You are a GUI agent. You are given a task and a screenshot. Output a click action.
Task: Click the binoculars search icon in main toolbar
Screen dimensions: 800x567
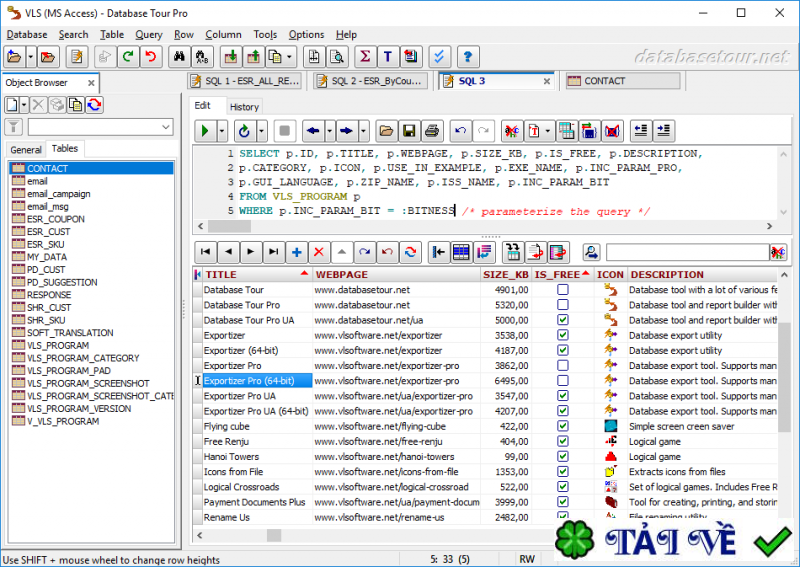click(179, 57)
